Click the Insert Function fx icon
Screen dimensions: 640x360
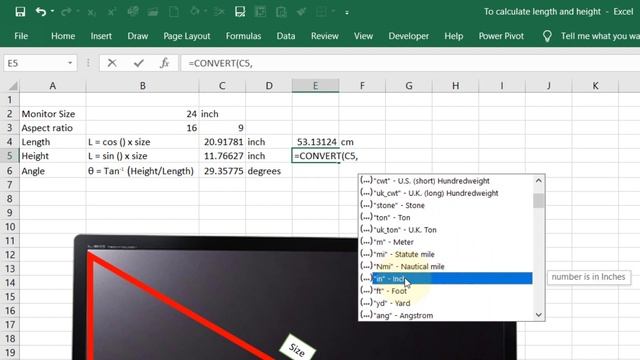tap(164, 63)
